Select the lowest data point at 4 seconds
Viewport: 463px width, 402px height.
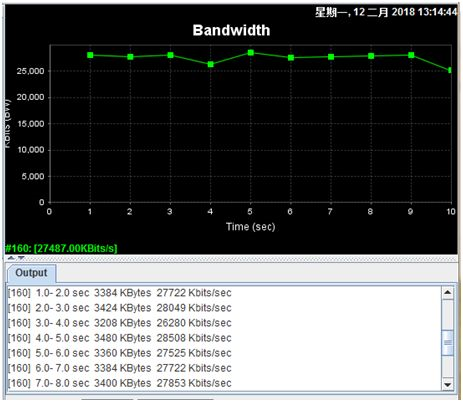(x=211, y=64)
